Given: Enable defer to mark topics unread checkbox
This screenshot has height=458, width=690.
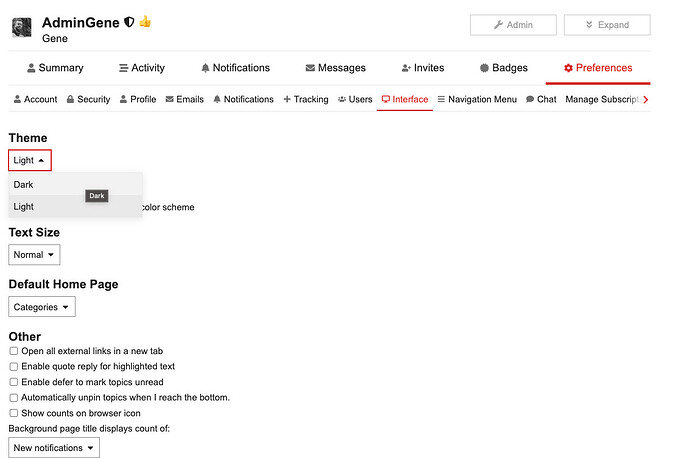Looking at the screenshot, I should tap(14, 382).
